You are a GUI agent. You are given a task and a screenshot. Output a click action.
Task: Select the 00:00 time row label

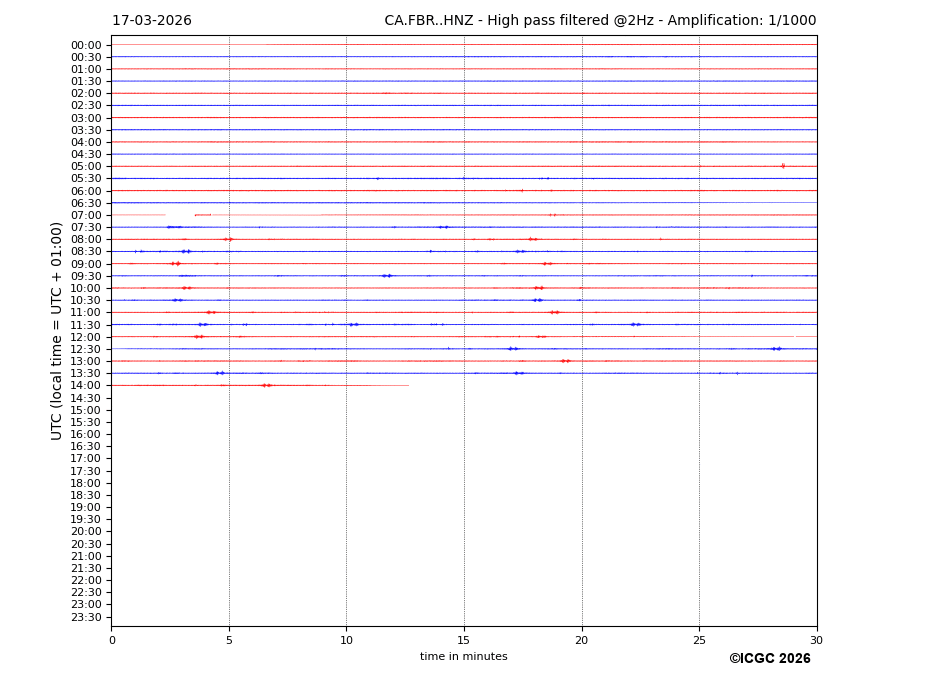(x=86, y=45)
